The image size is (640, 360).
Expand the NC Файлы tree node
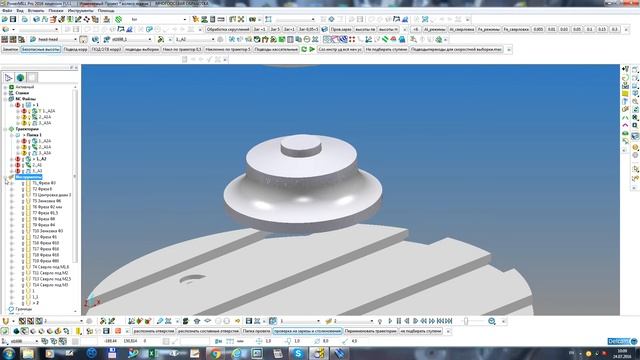5,99
